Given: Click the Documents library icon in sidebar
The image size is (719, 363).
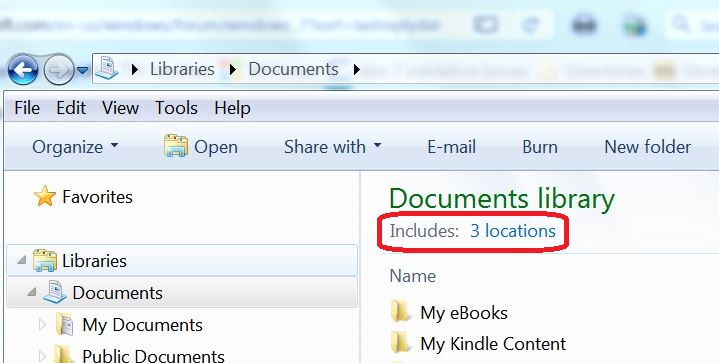Looking at the screenshot, I should point(55,292).
